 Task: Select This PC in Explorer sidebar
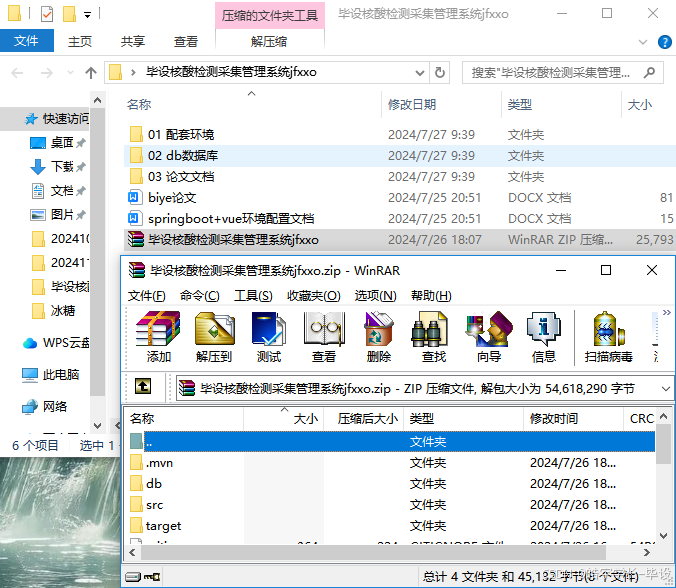pos(50,375)
